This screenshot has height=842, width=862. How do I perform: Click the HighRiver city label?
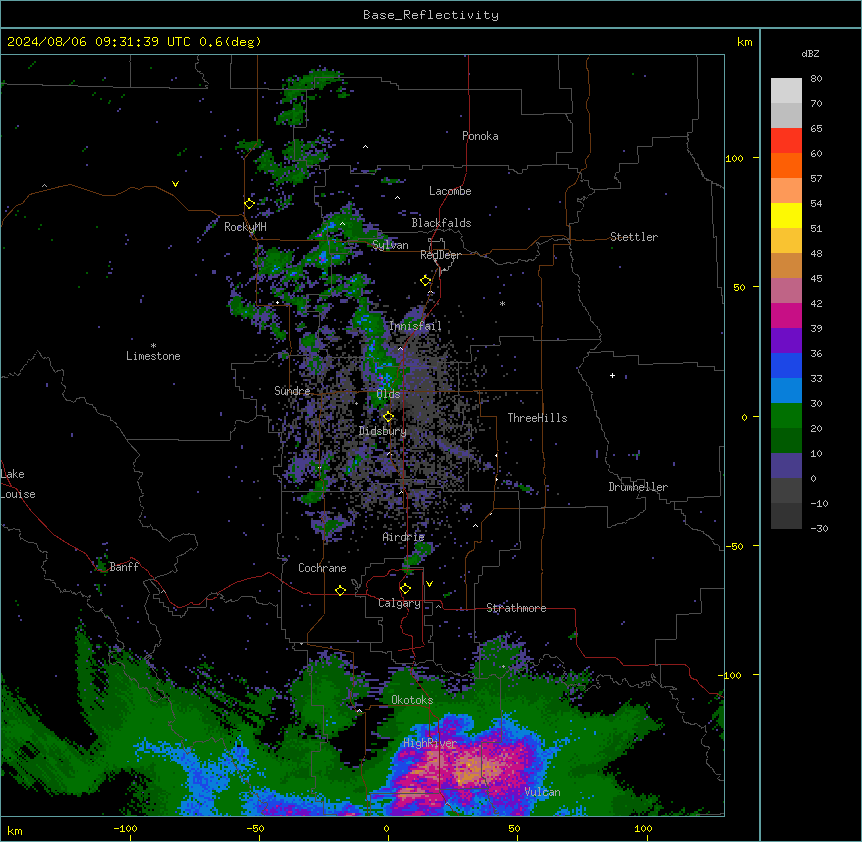430,744
